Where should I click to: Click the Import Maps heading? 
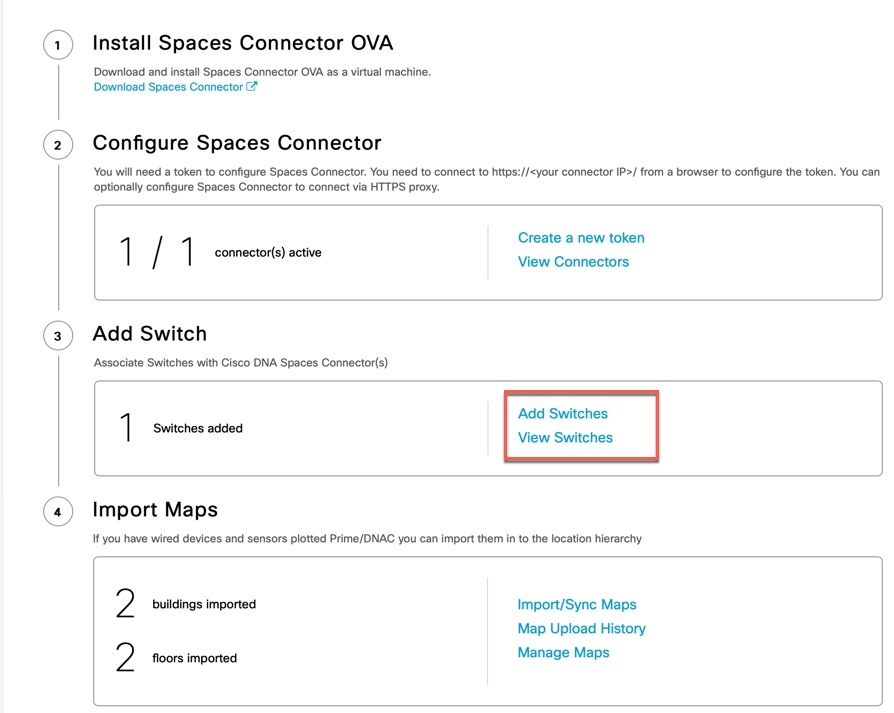coord(155,510)
